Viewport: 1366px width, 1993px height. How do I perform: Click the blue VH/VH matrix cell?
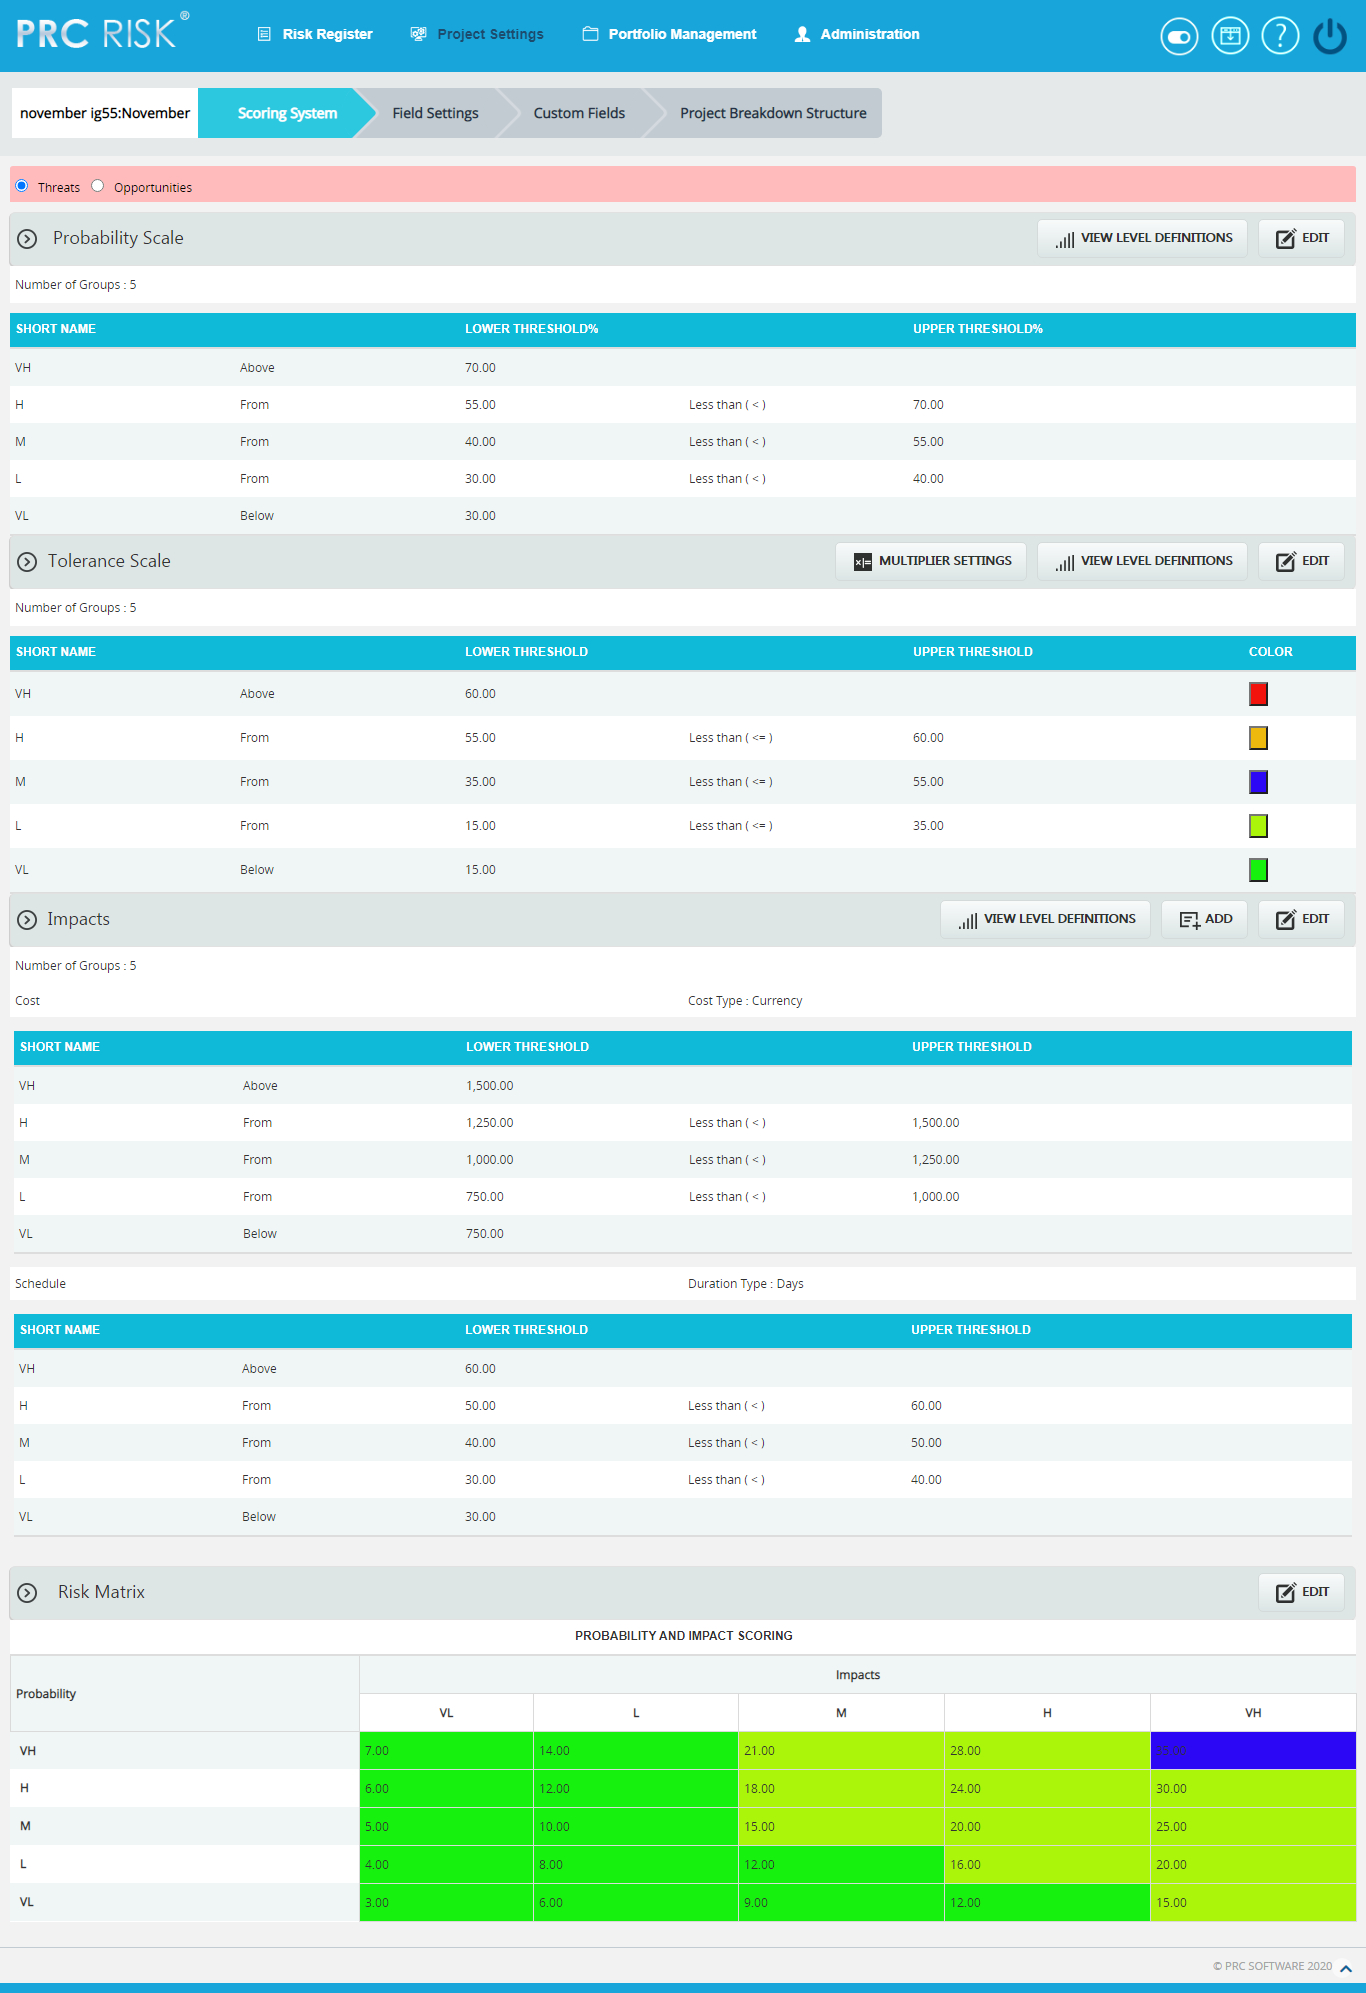[1253, 1751]
